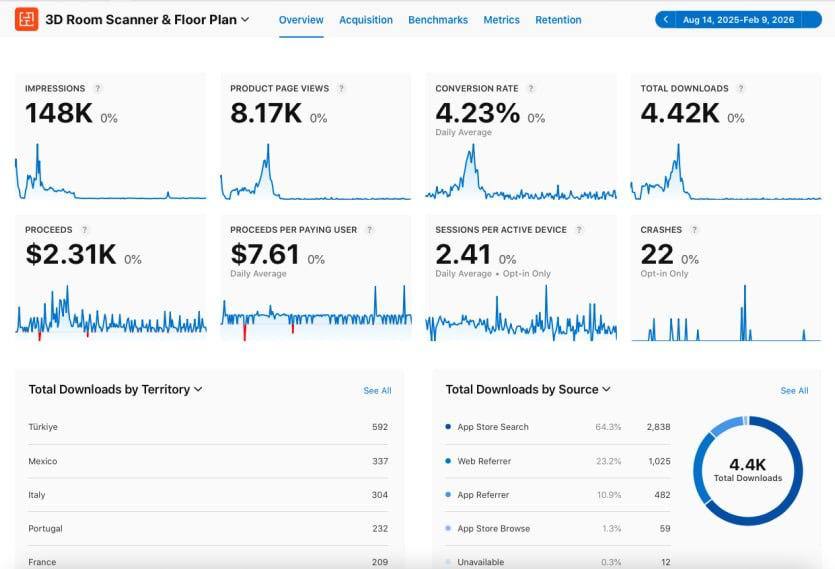
Task: Open the Product Page Views help tooltip
Action: [341, 88]
